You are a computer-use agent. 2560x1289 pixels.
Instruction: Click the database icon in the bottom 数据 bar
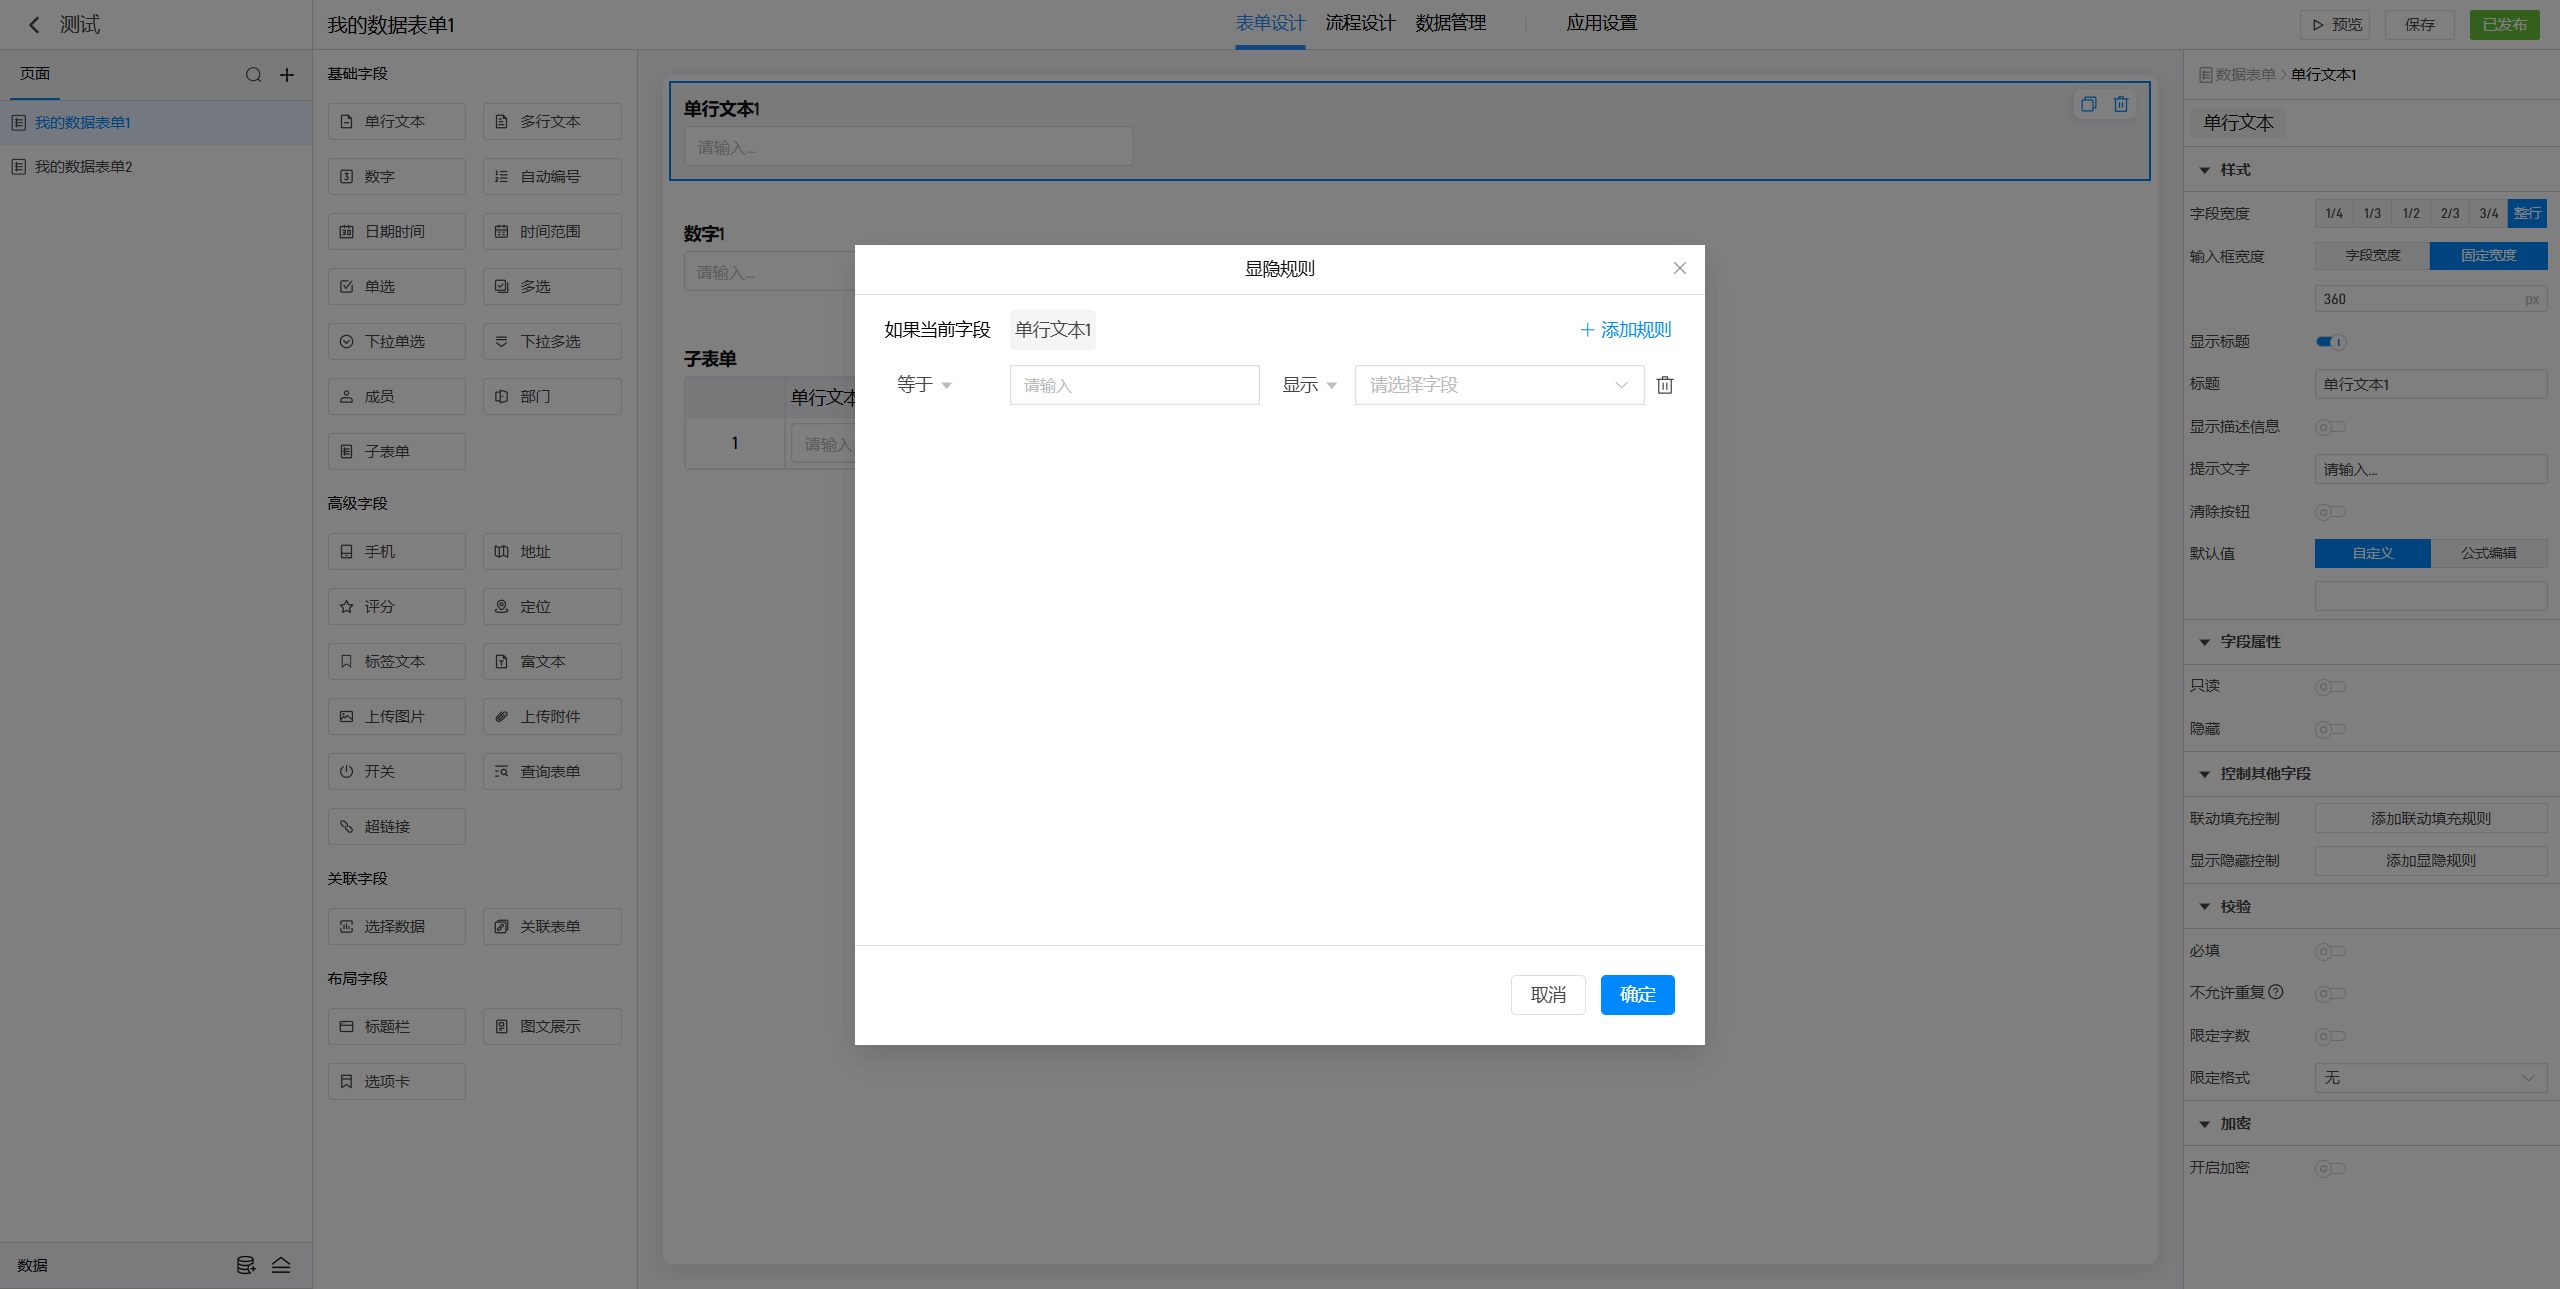[x=245, y=1265]
